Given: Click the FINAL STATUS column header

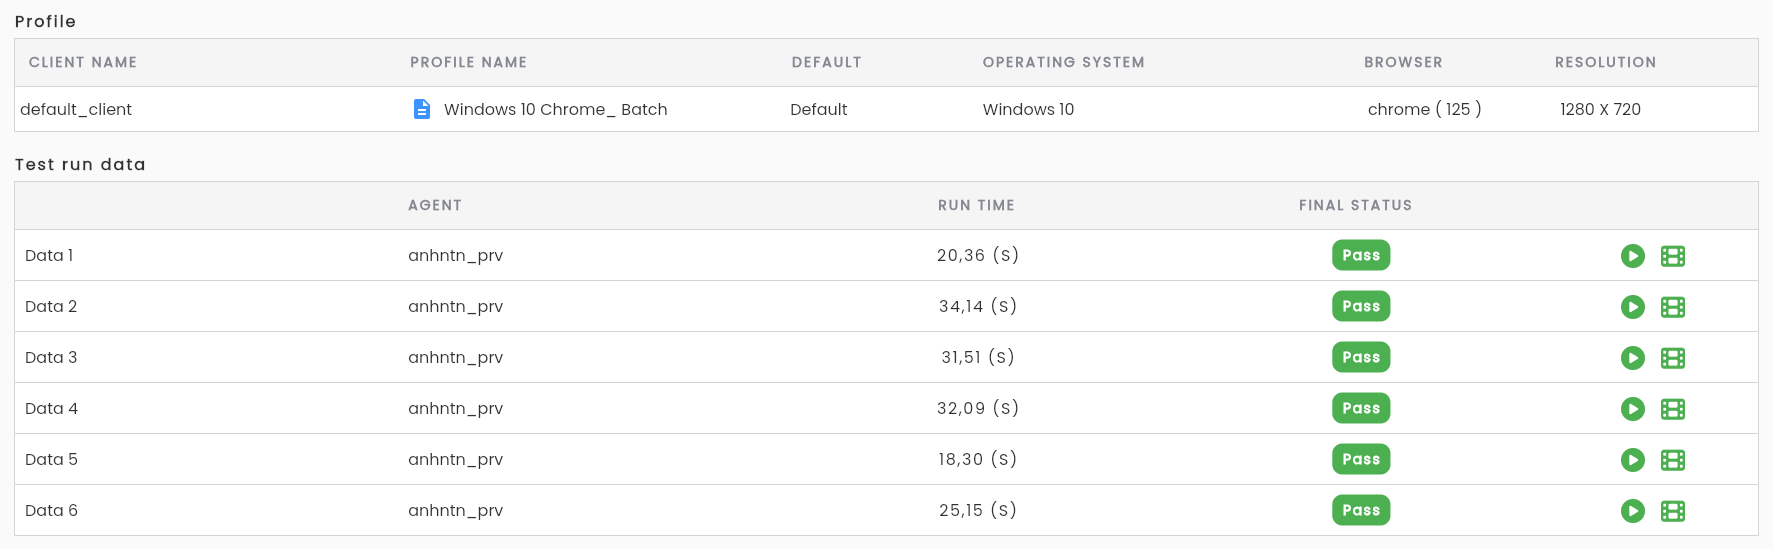Looking at the screenshot, I should [x=1355, y=205].
